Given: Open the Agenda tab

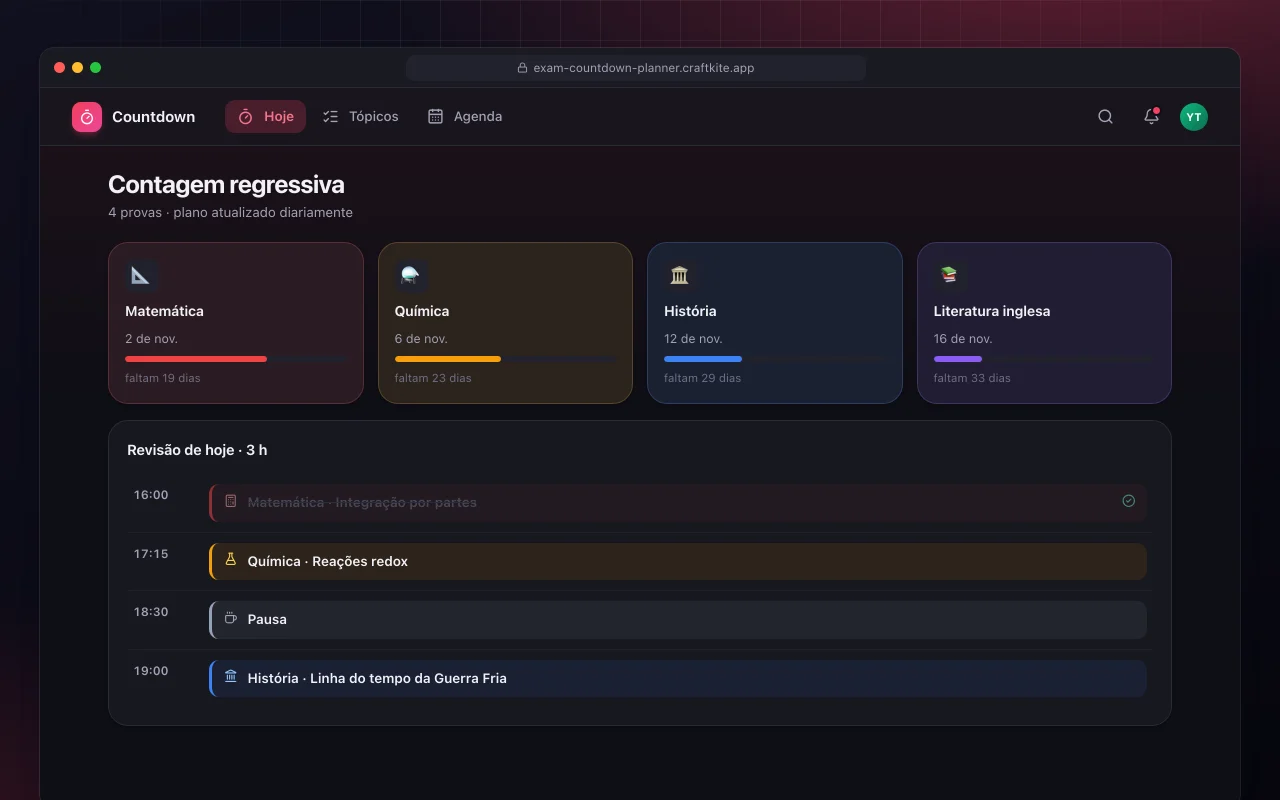Looking at the screenshot, I should point(464,117).
